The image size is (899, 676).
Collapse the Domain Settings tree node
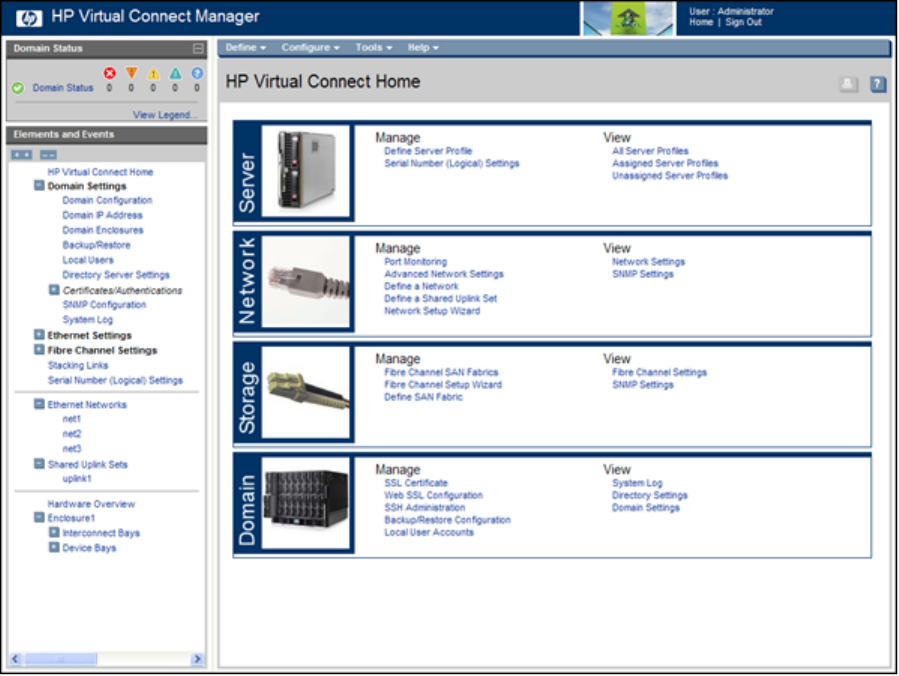39,186
